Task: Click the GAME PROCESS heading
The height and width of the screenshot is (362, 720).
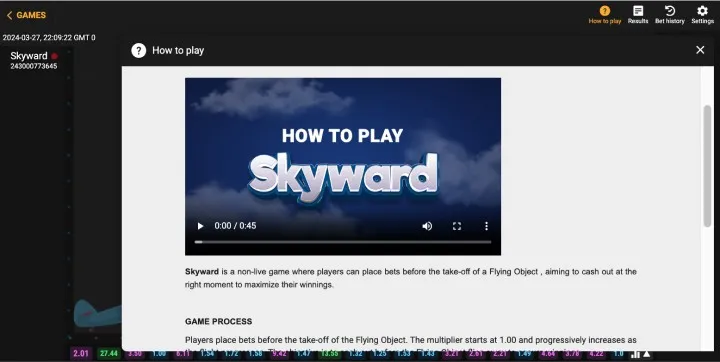Action: pos(219,322)
